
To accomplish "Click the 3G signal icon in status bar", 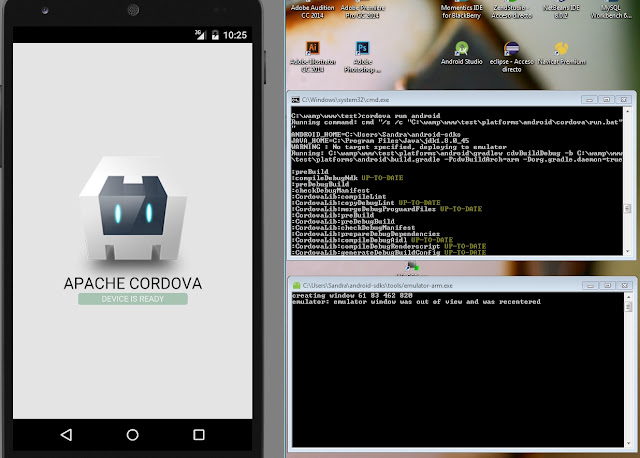I will pos(200,35).
